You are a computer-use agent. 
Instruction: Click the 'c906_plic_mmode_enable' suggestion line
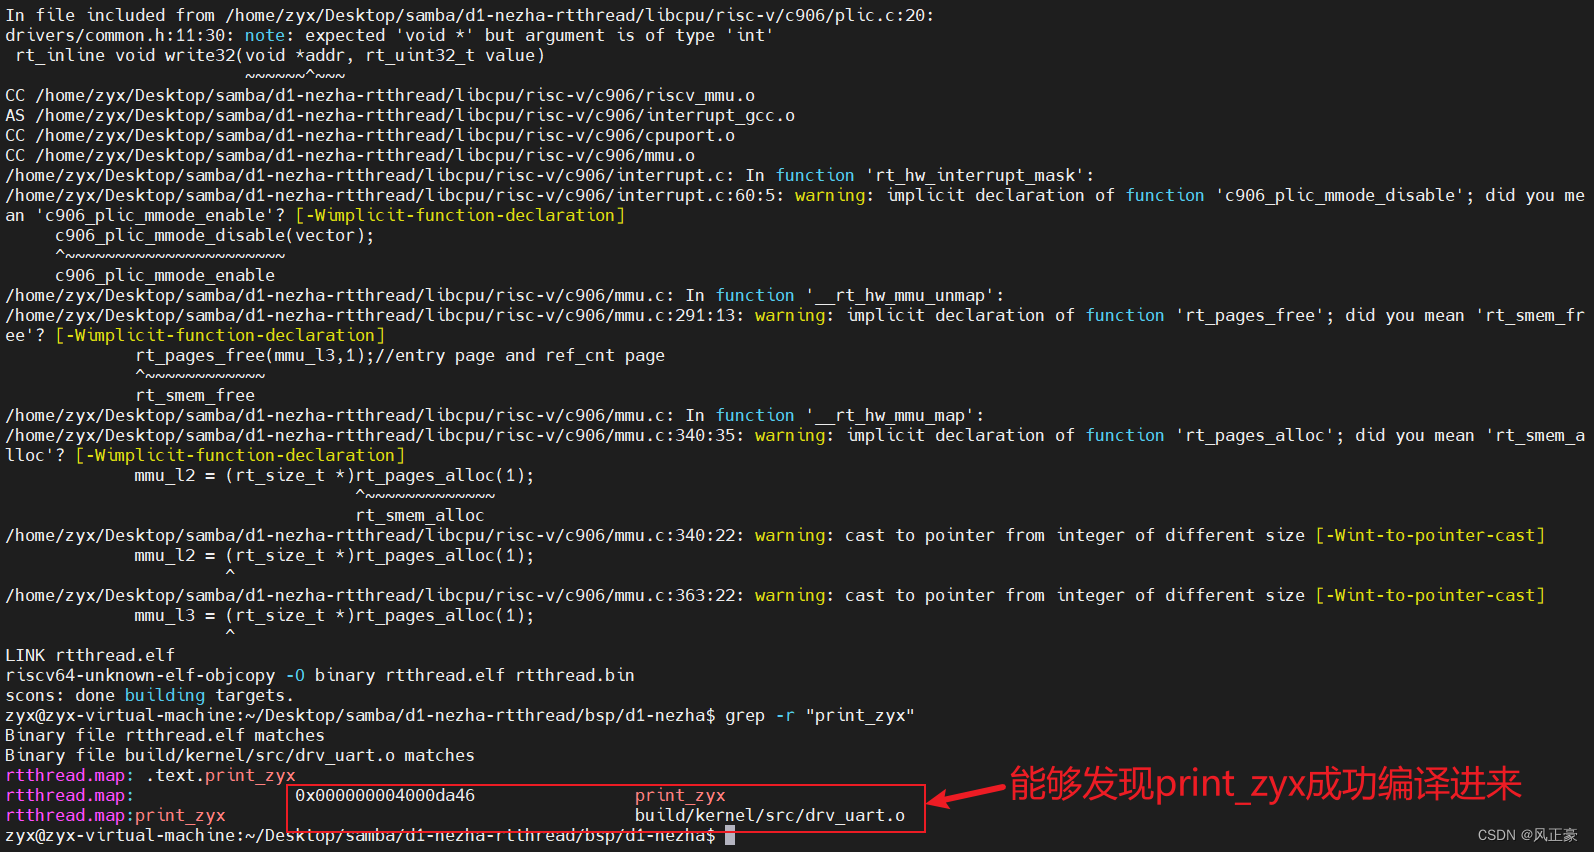pos(165,275)
